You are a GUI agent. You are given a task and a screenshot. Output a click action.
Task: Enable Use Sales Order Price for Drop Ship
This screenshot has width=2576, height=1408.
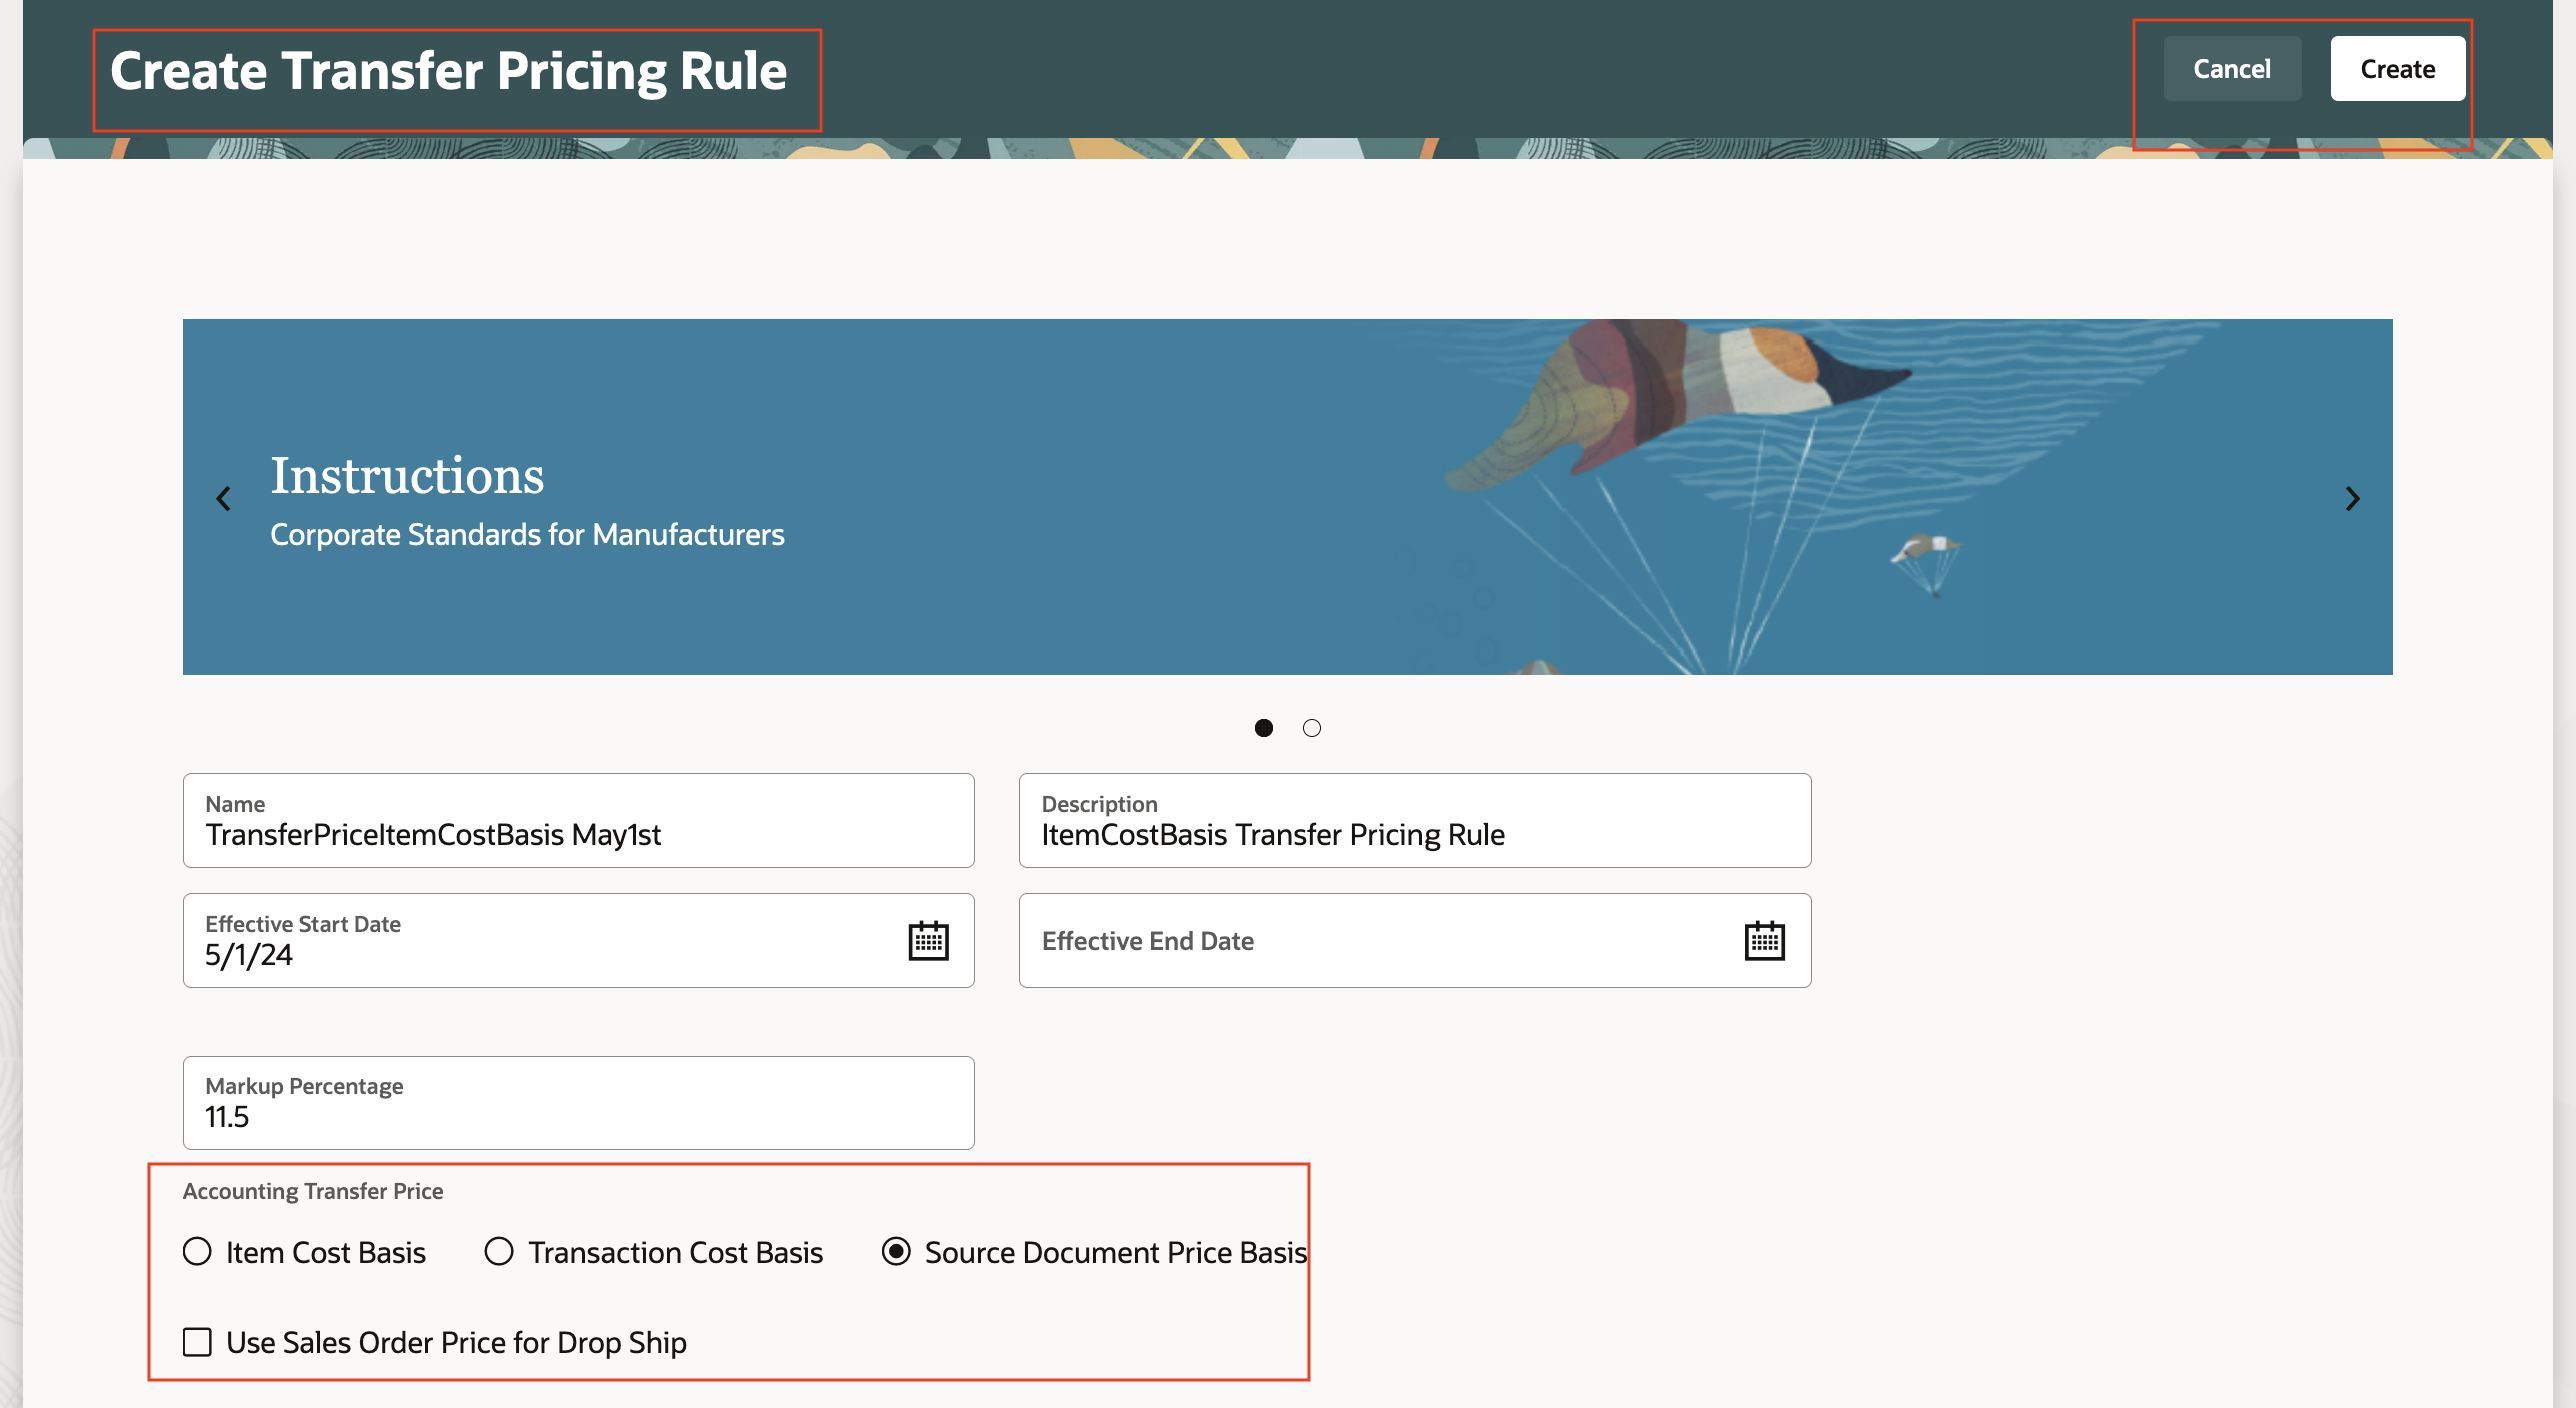click(x=198, y=1342)
